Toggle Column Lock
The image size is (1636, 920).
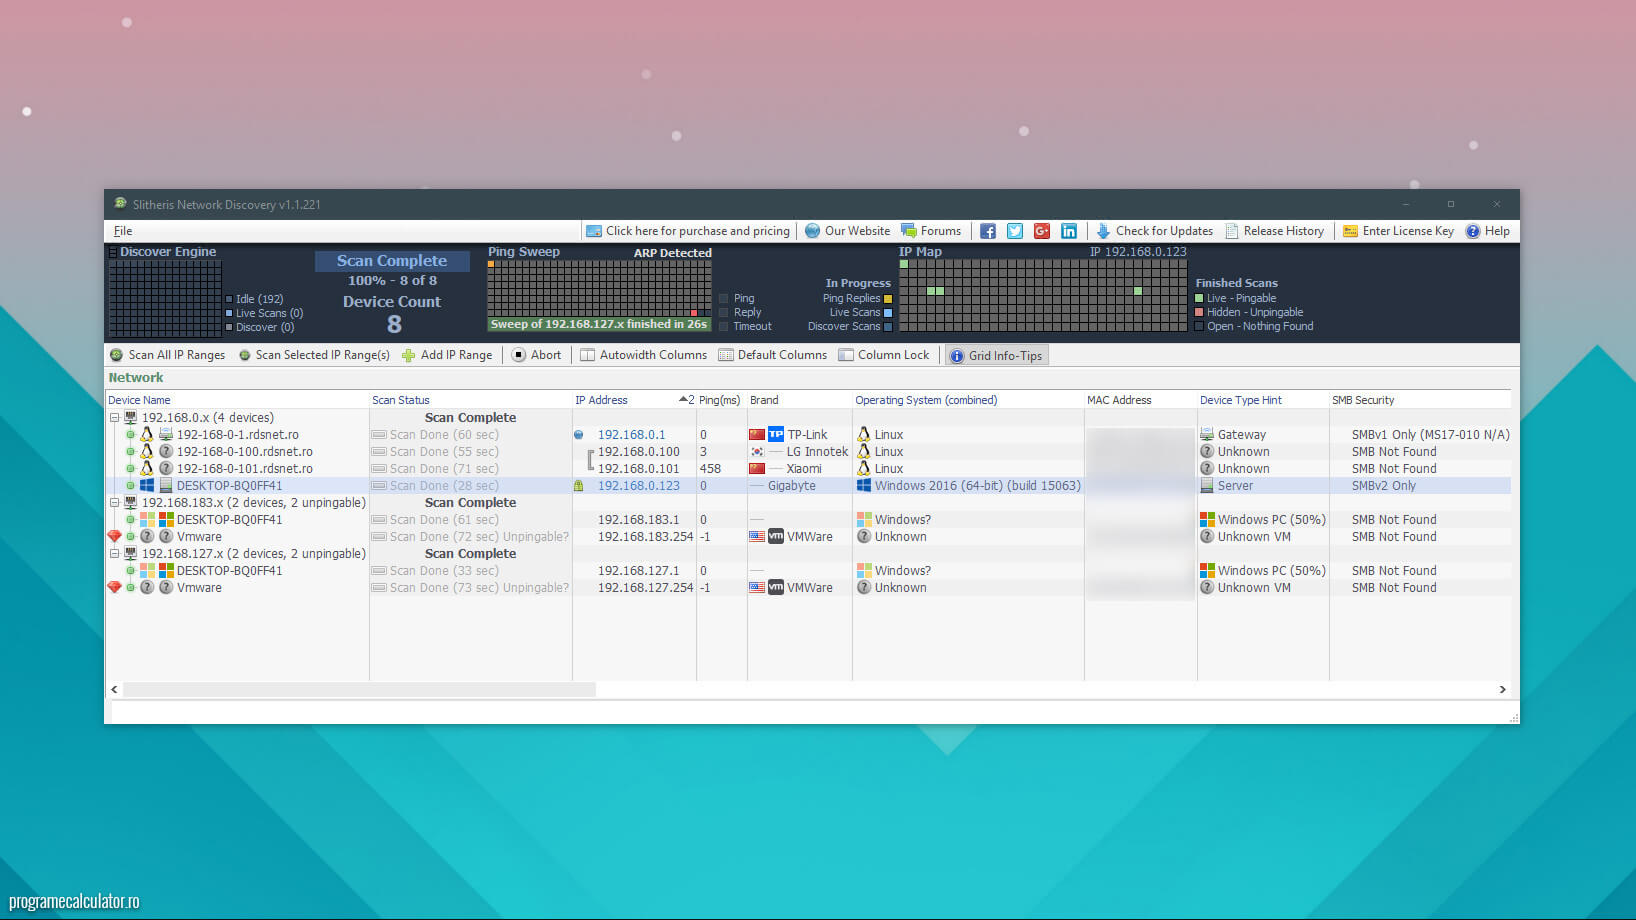click(x=884, y=355)
